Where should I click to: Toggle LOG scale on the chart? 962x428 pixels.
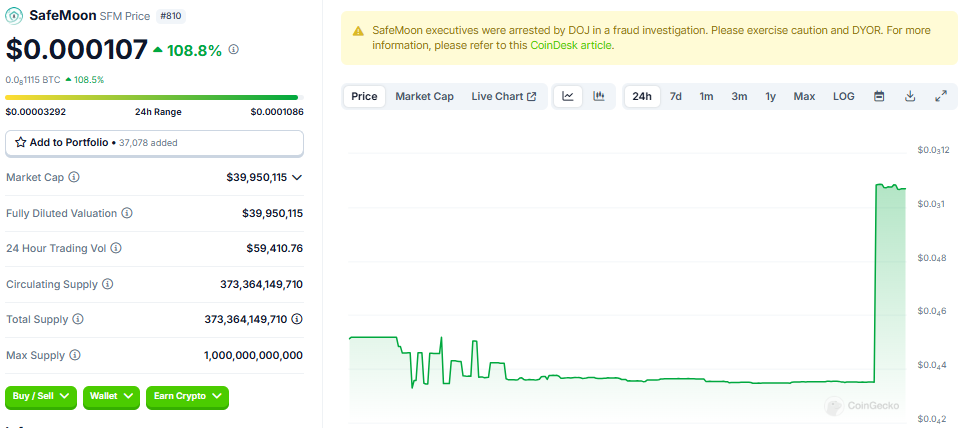click(843, 96)
